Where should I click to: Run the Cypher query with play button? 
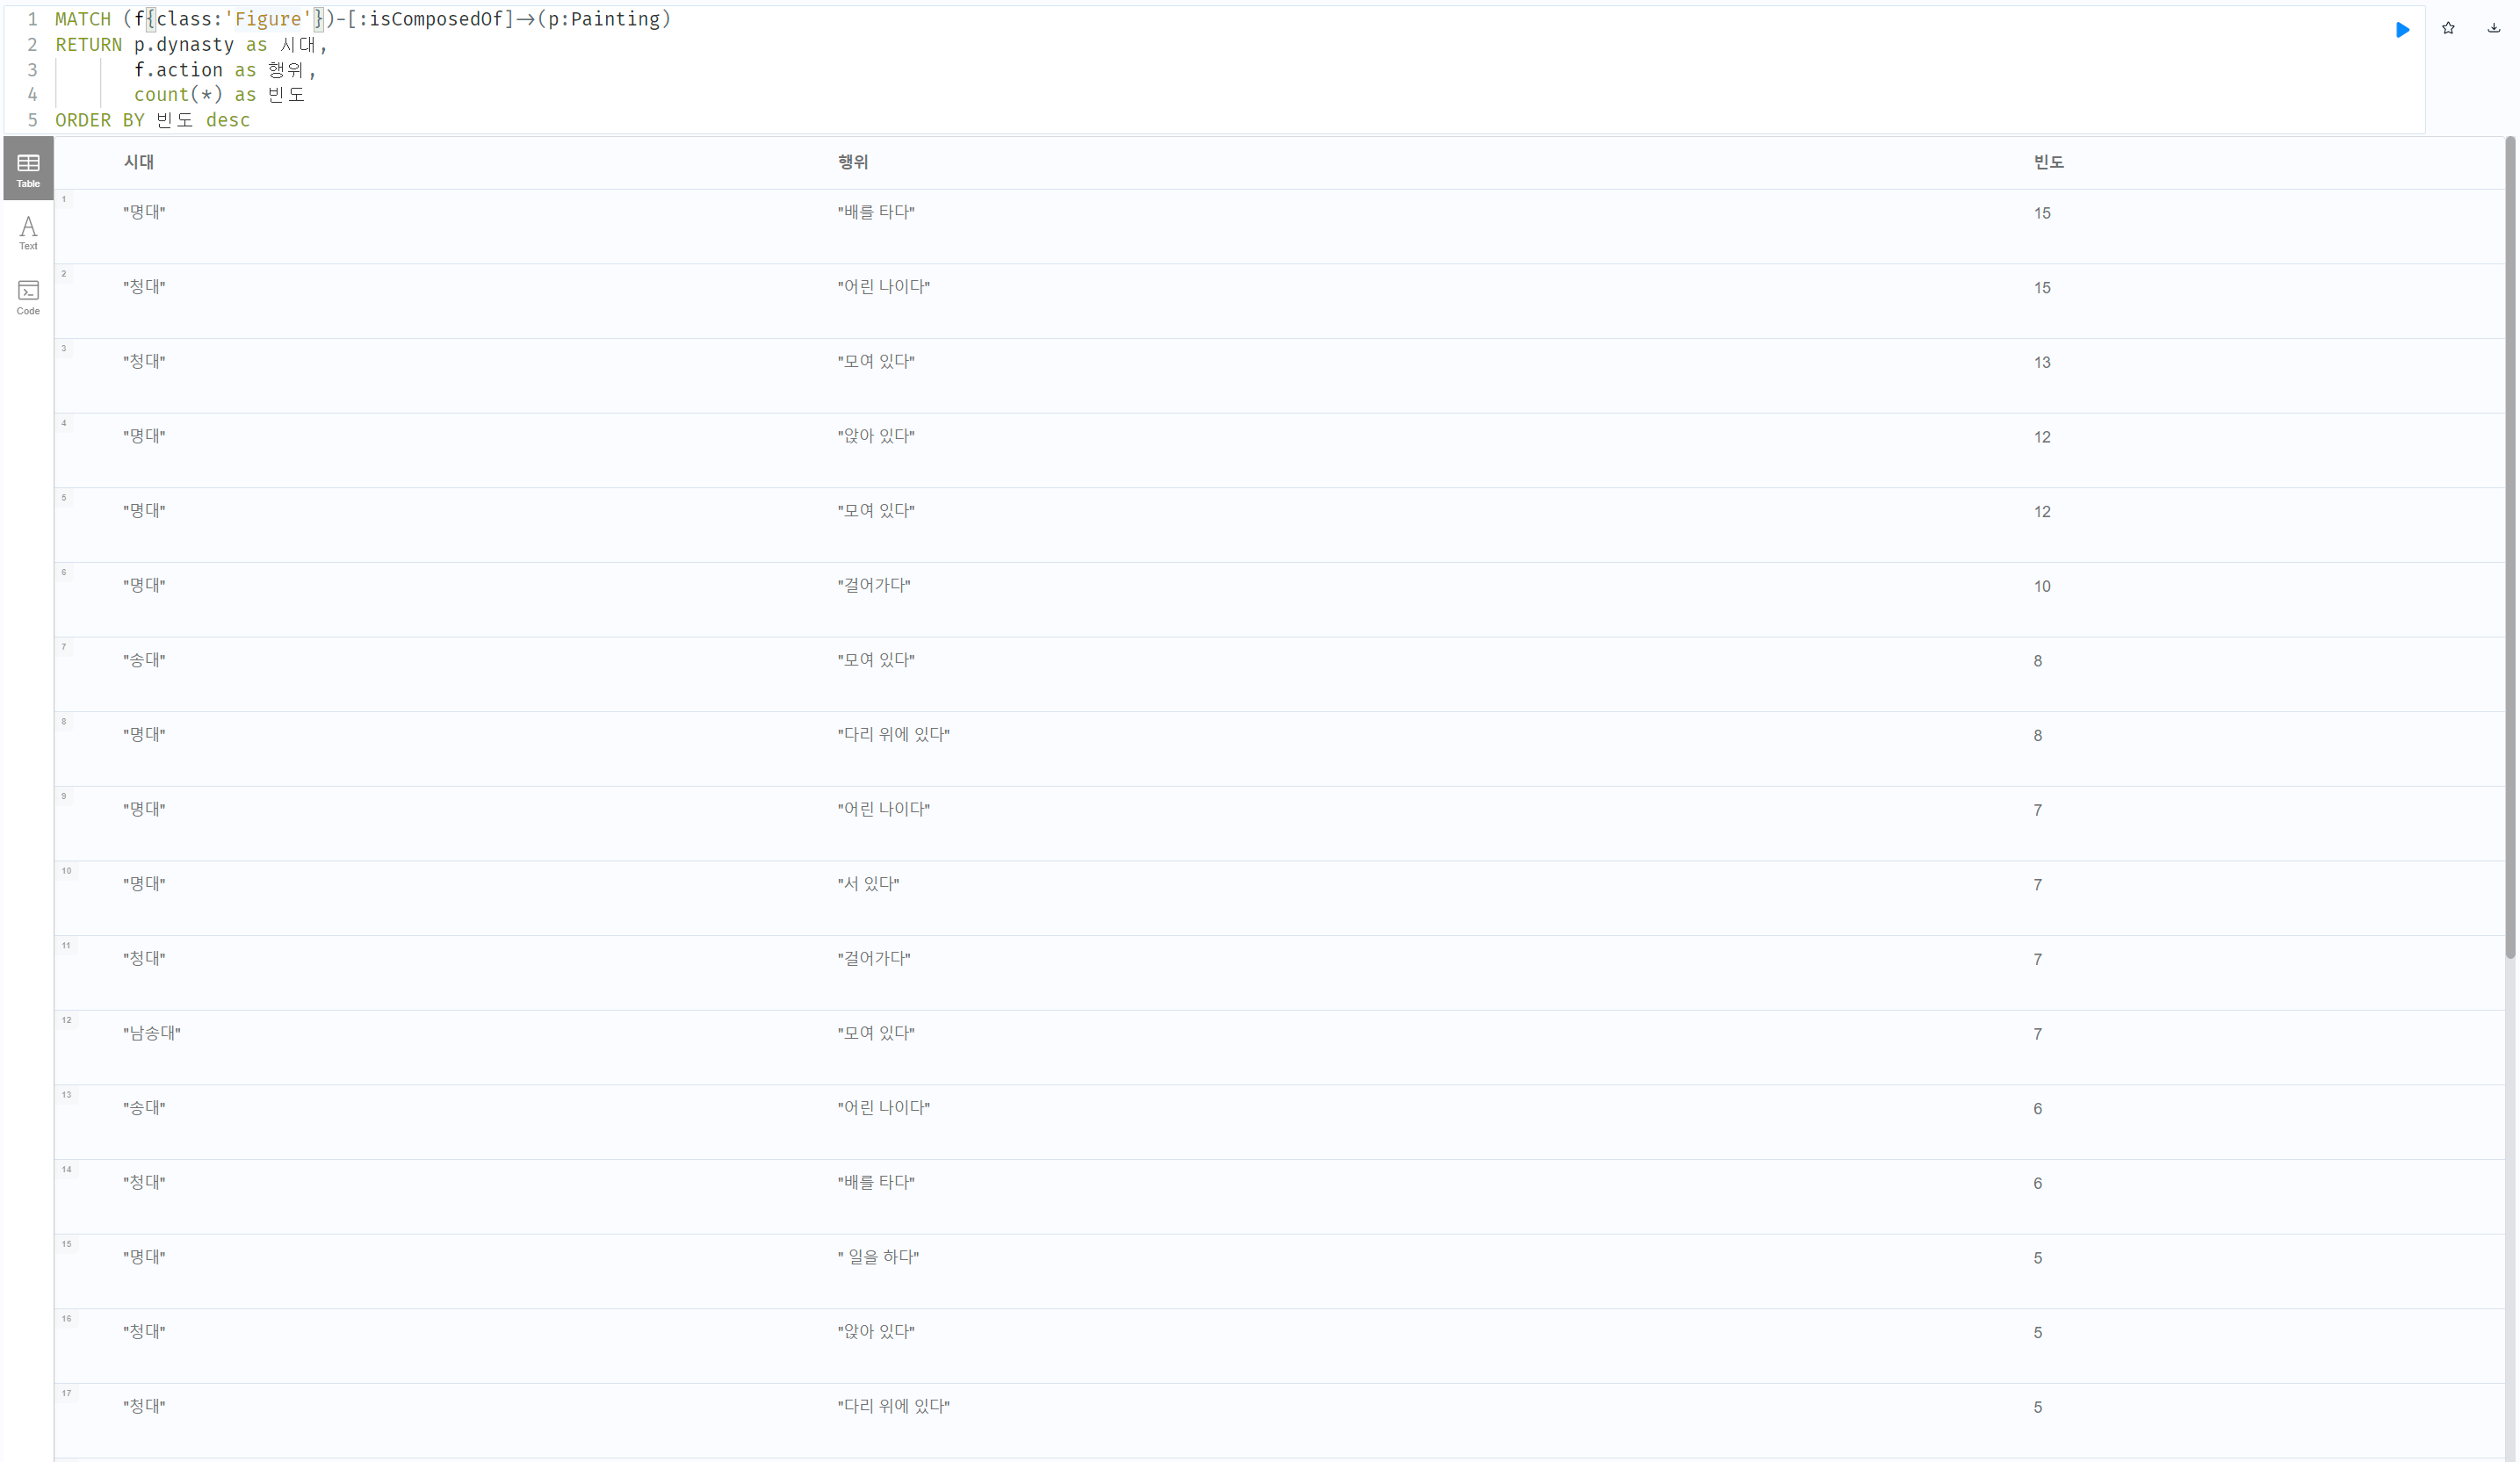pos(2402,30)
